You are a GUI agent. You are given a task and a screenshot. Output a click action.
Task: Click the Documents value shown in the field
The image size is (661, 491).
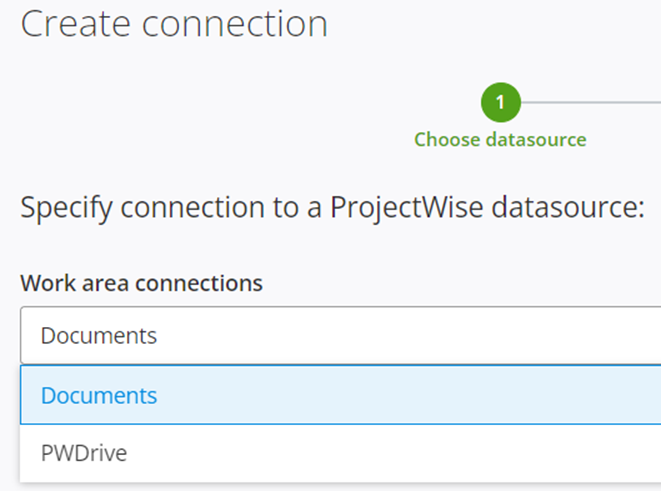click(99, 336)
